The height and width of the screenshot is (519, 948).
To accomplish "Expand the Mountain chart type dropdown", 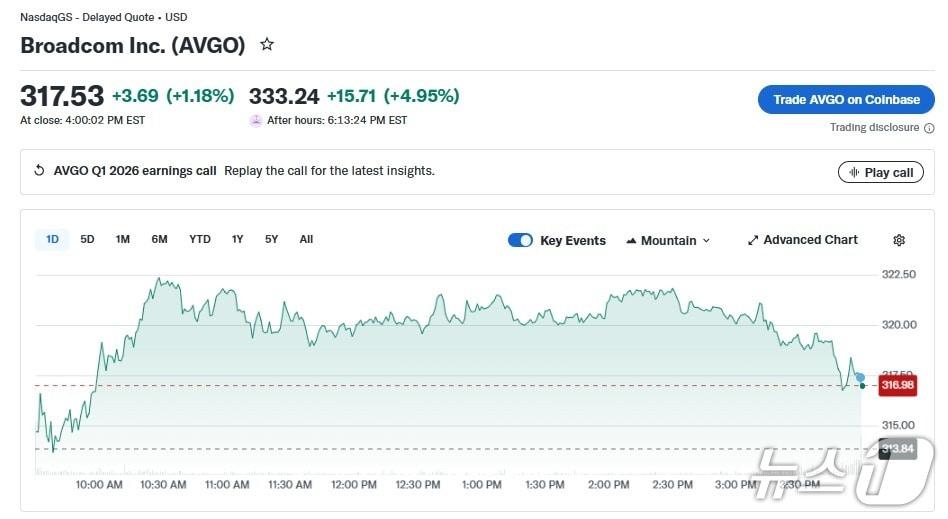I will click(668, 240).
